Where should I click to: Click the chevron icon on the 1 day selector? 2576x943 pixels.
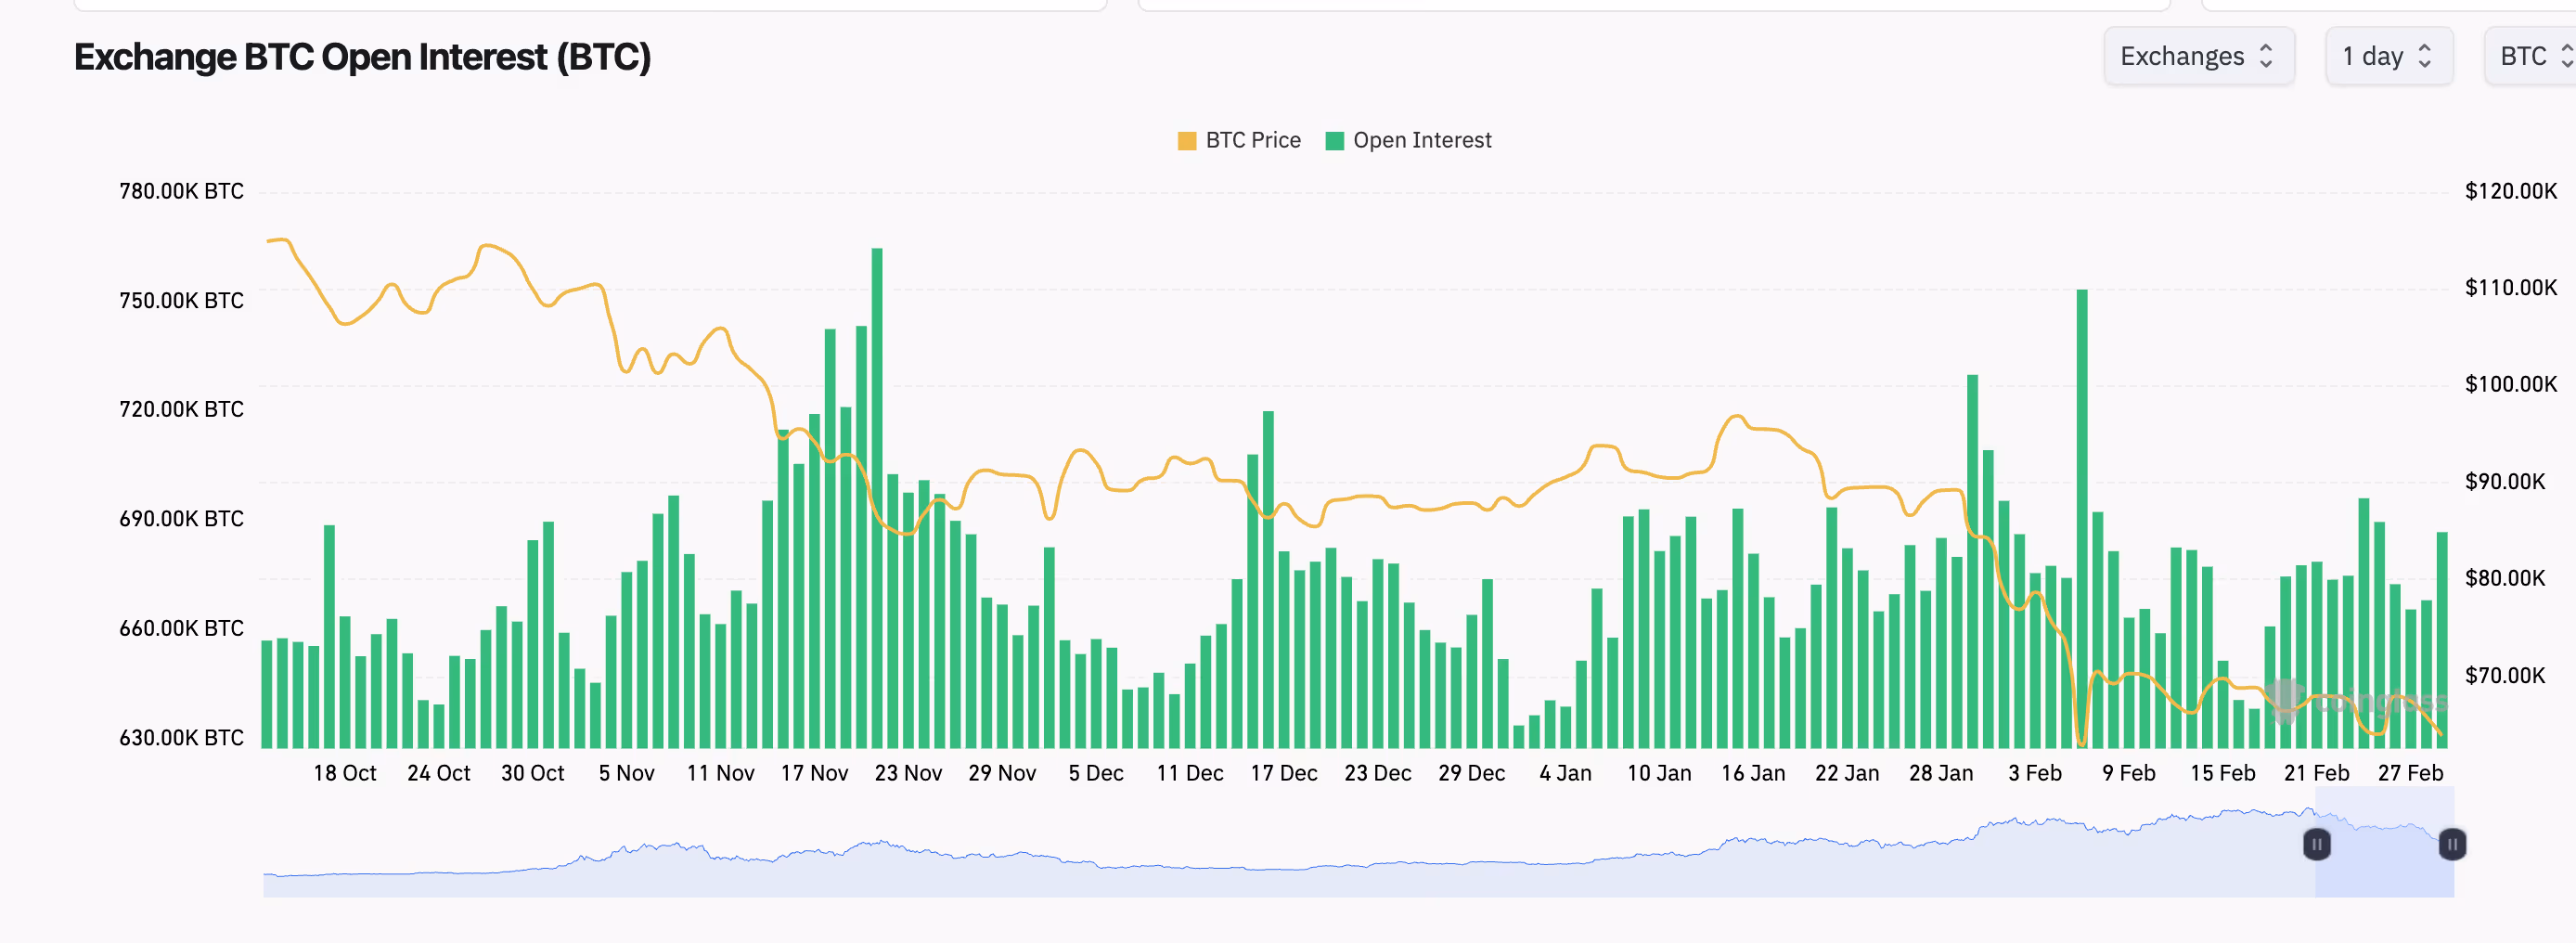click(x=2423, y=56)
